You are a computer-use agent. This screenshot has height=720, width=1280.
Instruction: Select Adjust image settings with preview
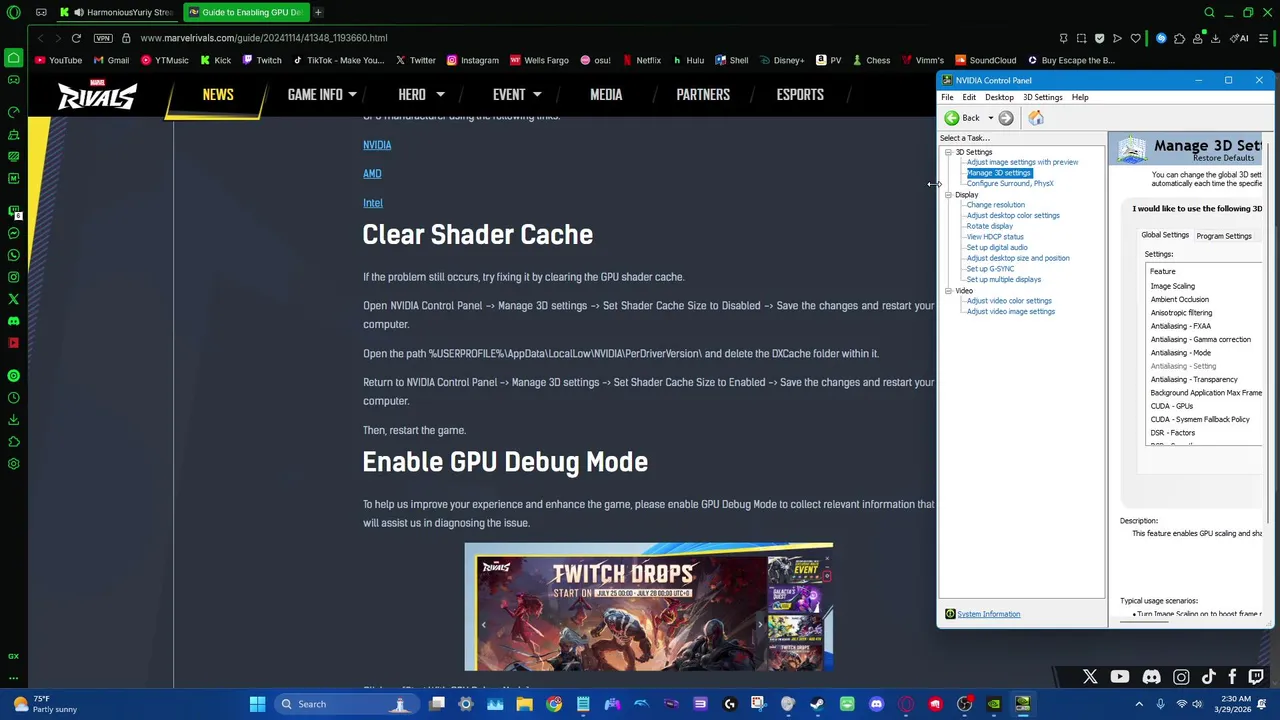click(x=1022, y=162)
